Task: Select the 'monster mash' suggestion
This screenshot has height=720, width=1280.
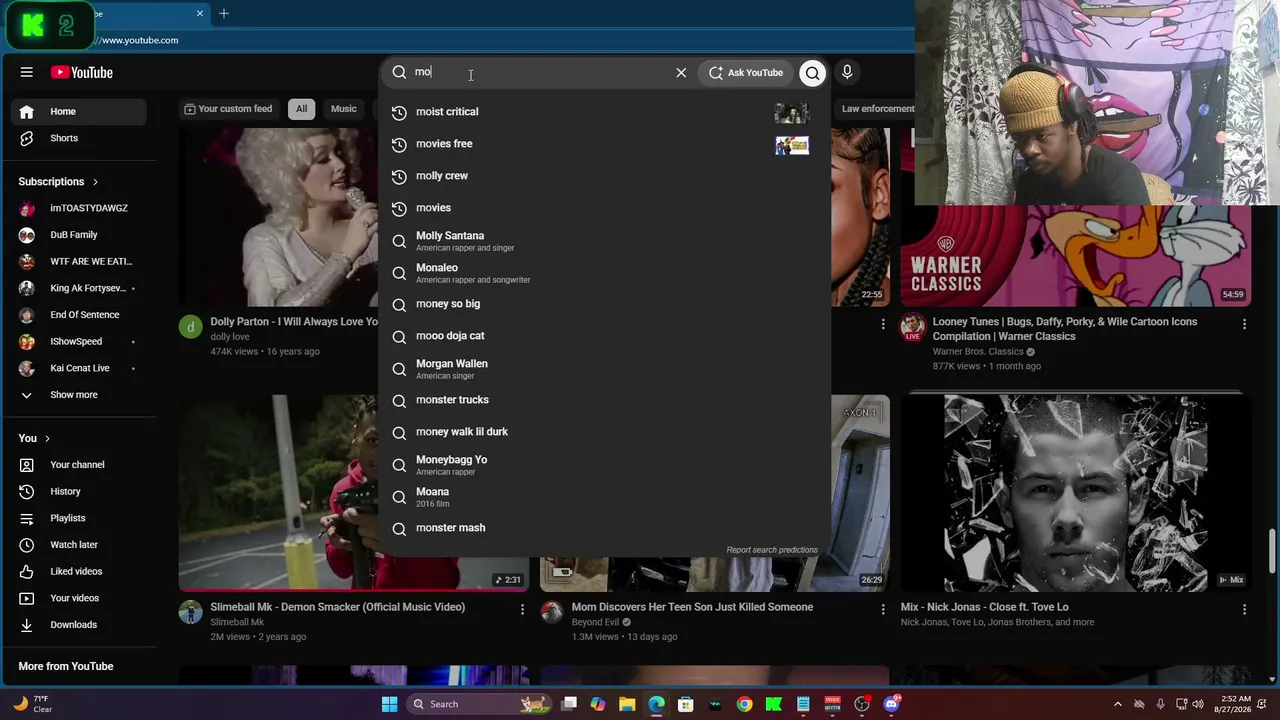Action: 604,528
